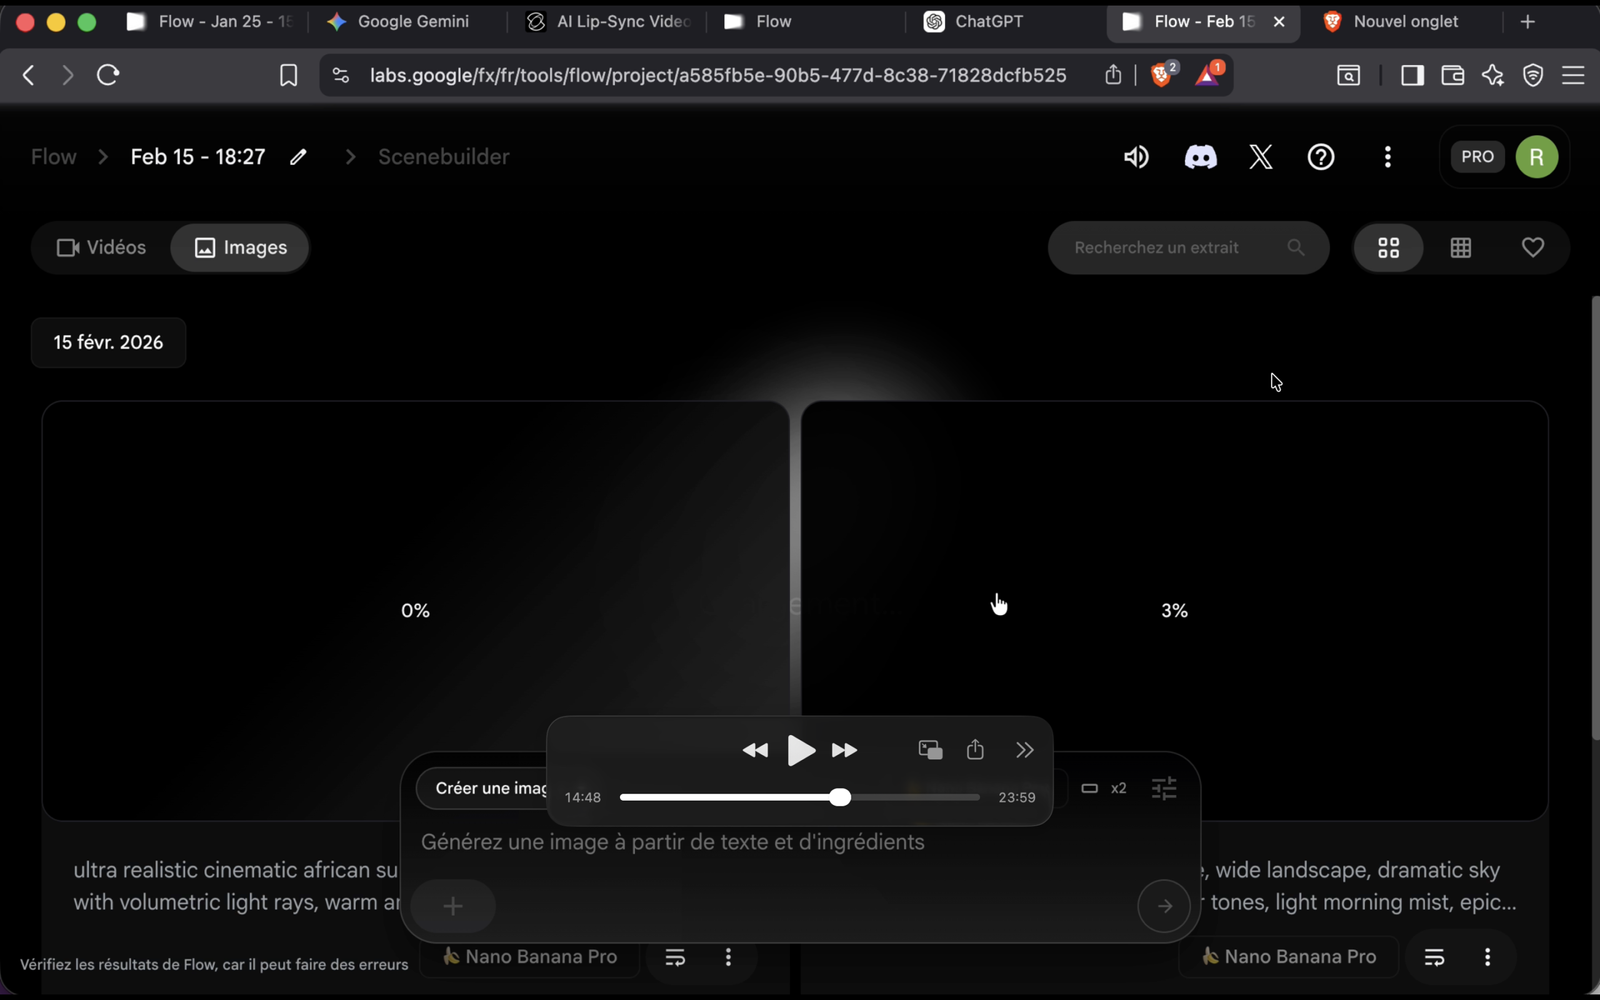The height and width of the screenshot is (1000, 1600).
Task: Switch to large grid view
Action: (x=1388, y=247)
